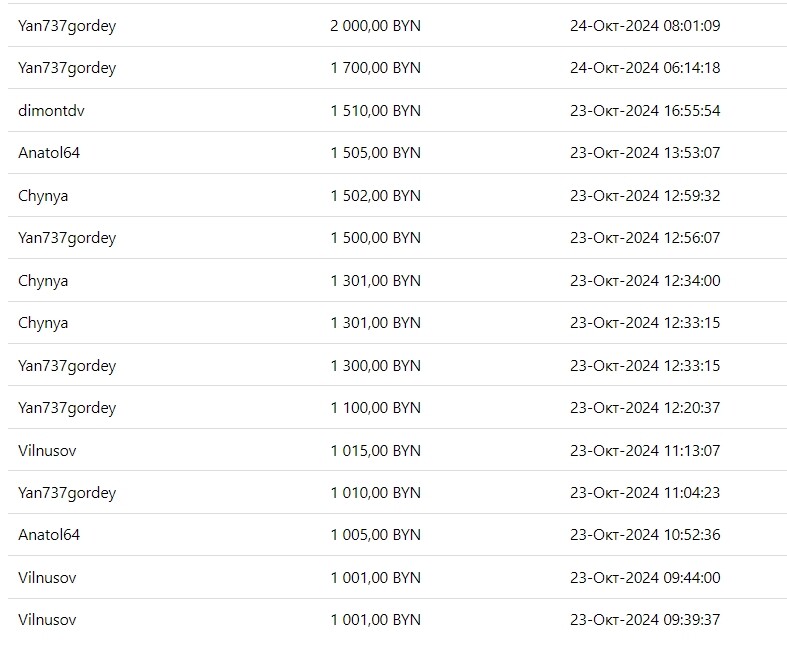Select the 1 300,00 BYN amount
This screenshot has height=651, width=787.
pos(375,365)
